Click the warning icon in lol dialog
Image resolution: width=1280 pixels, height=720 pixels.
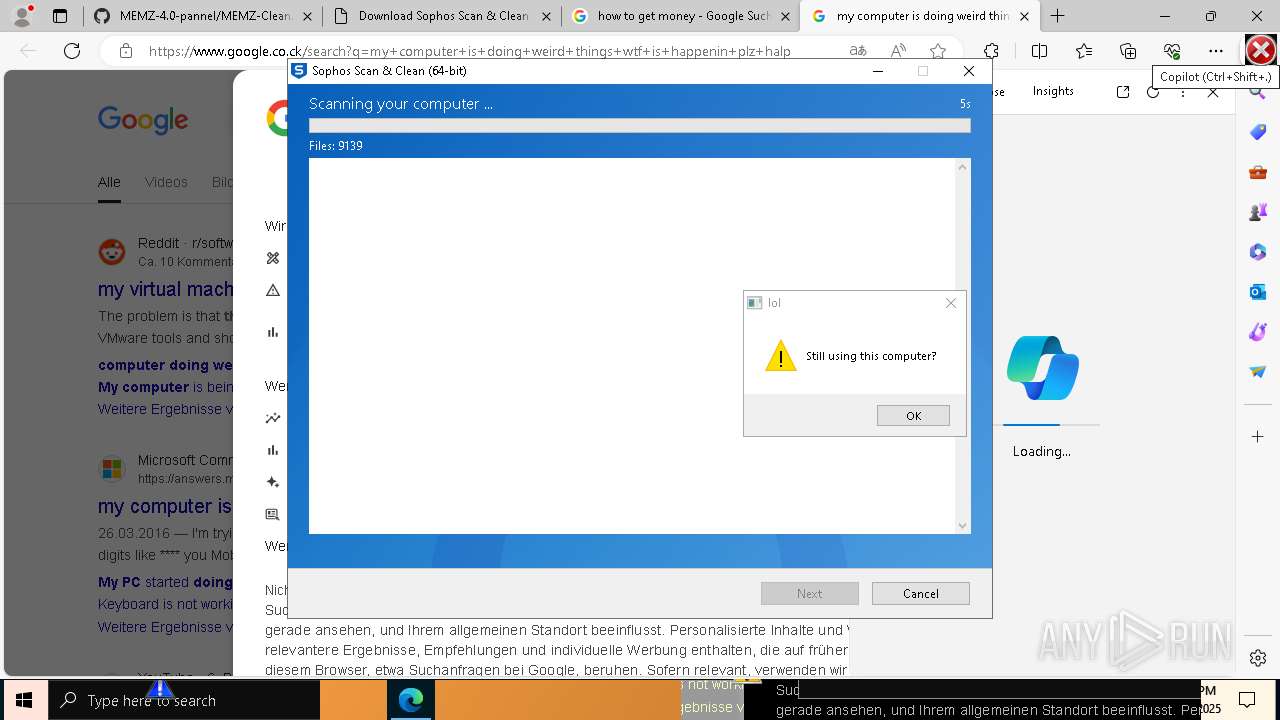pyautogui.click(x=781, y=356)
